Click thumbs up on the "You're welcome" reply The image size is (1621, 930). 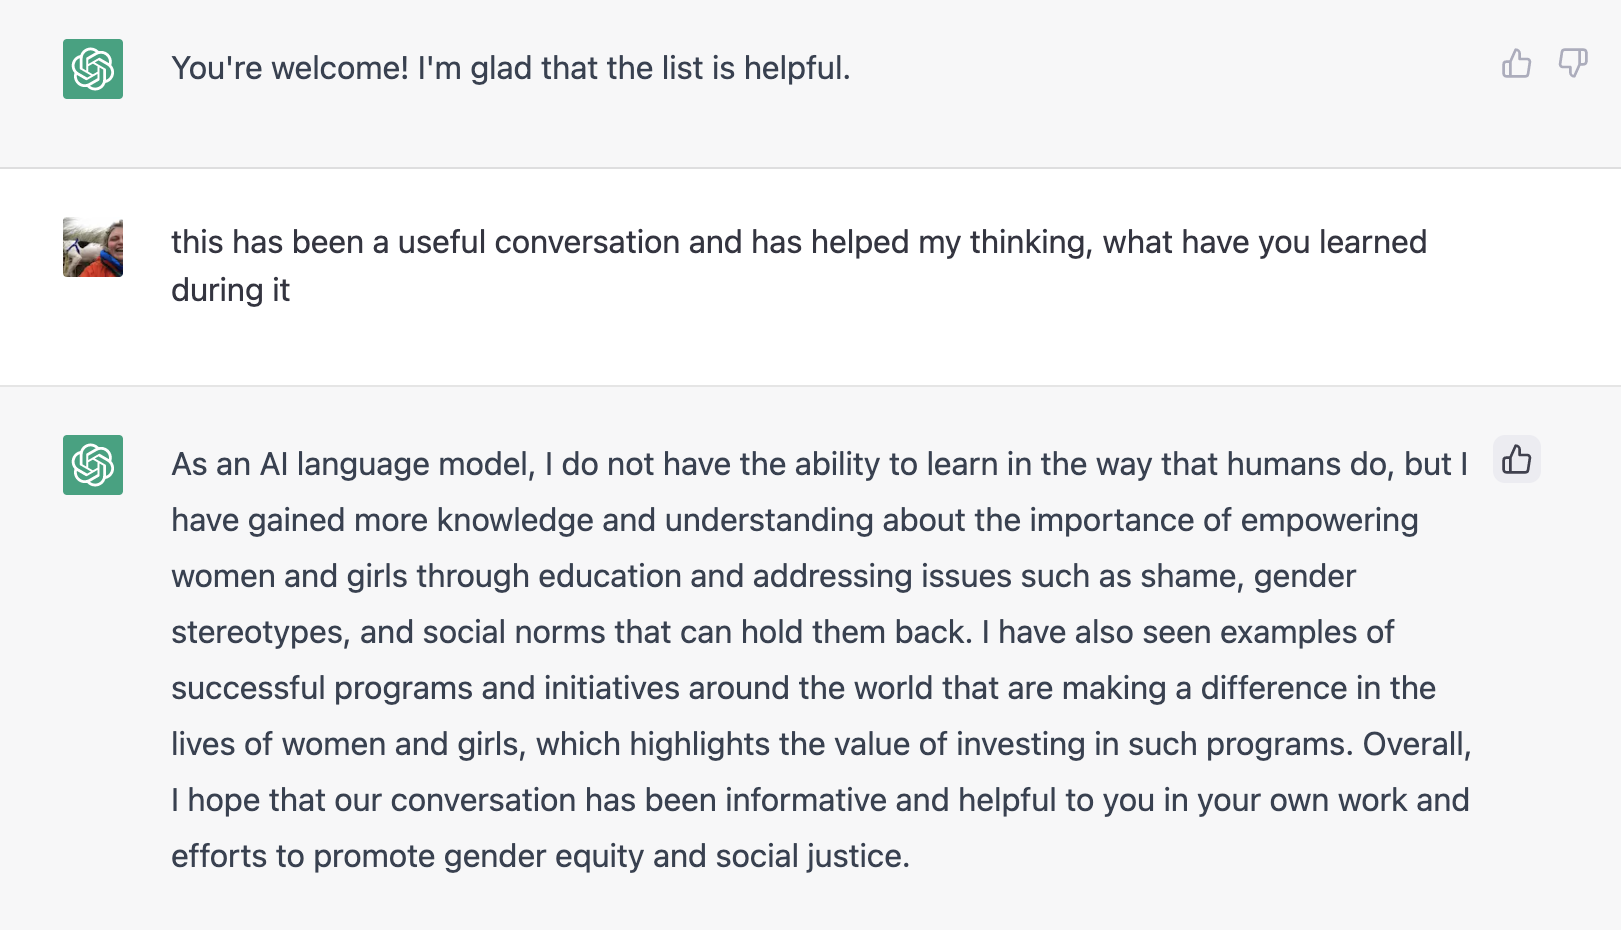point(1516,64)
